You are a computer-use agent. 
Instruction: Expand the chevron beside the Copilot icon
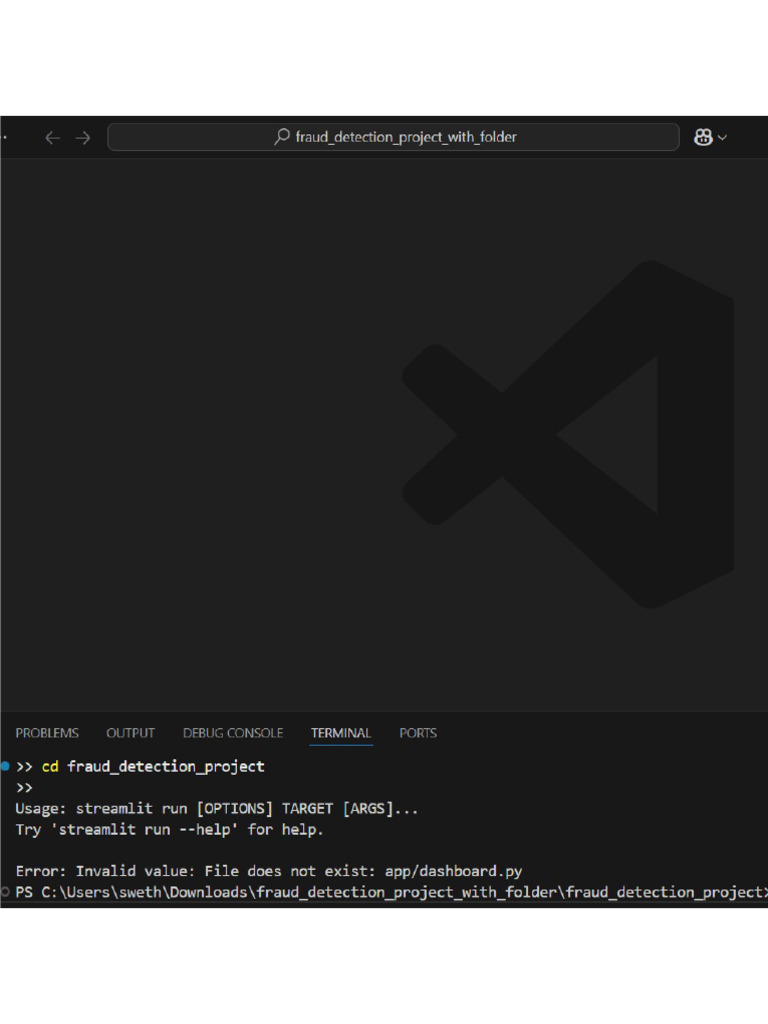point(722,138)
